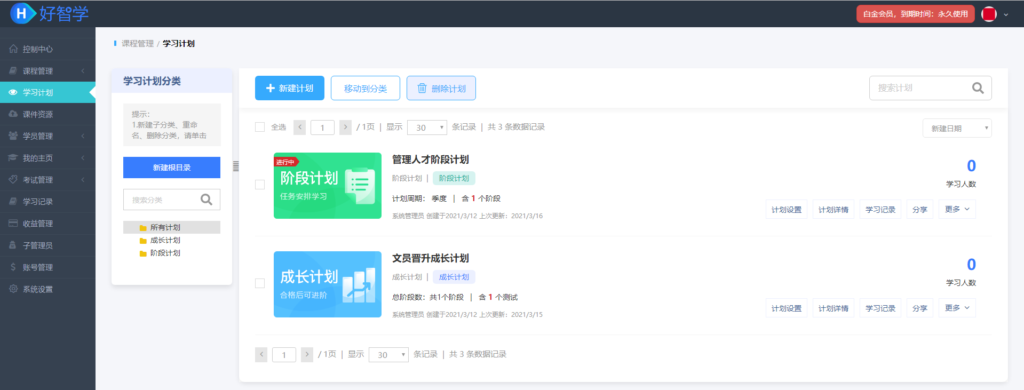Click the 删除计划 button
Viewport: 1024px width, 390px height.
coord(441,88)
